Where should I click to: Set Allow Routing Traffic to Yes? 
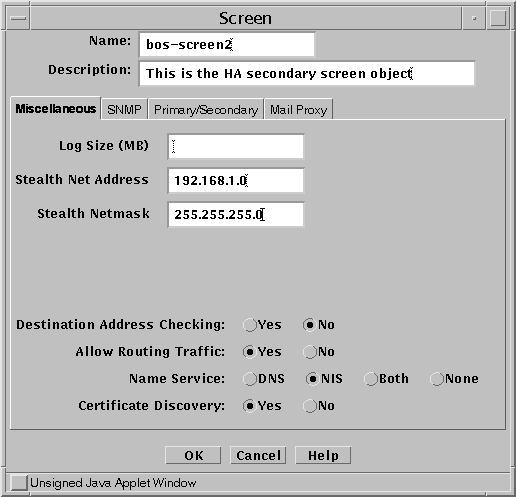pyautogui.click(x=262, y=352)
